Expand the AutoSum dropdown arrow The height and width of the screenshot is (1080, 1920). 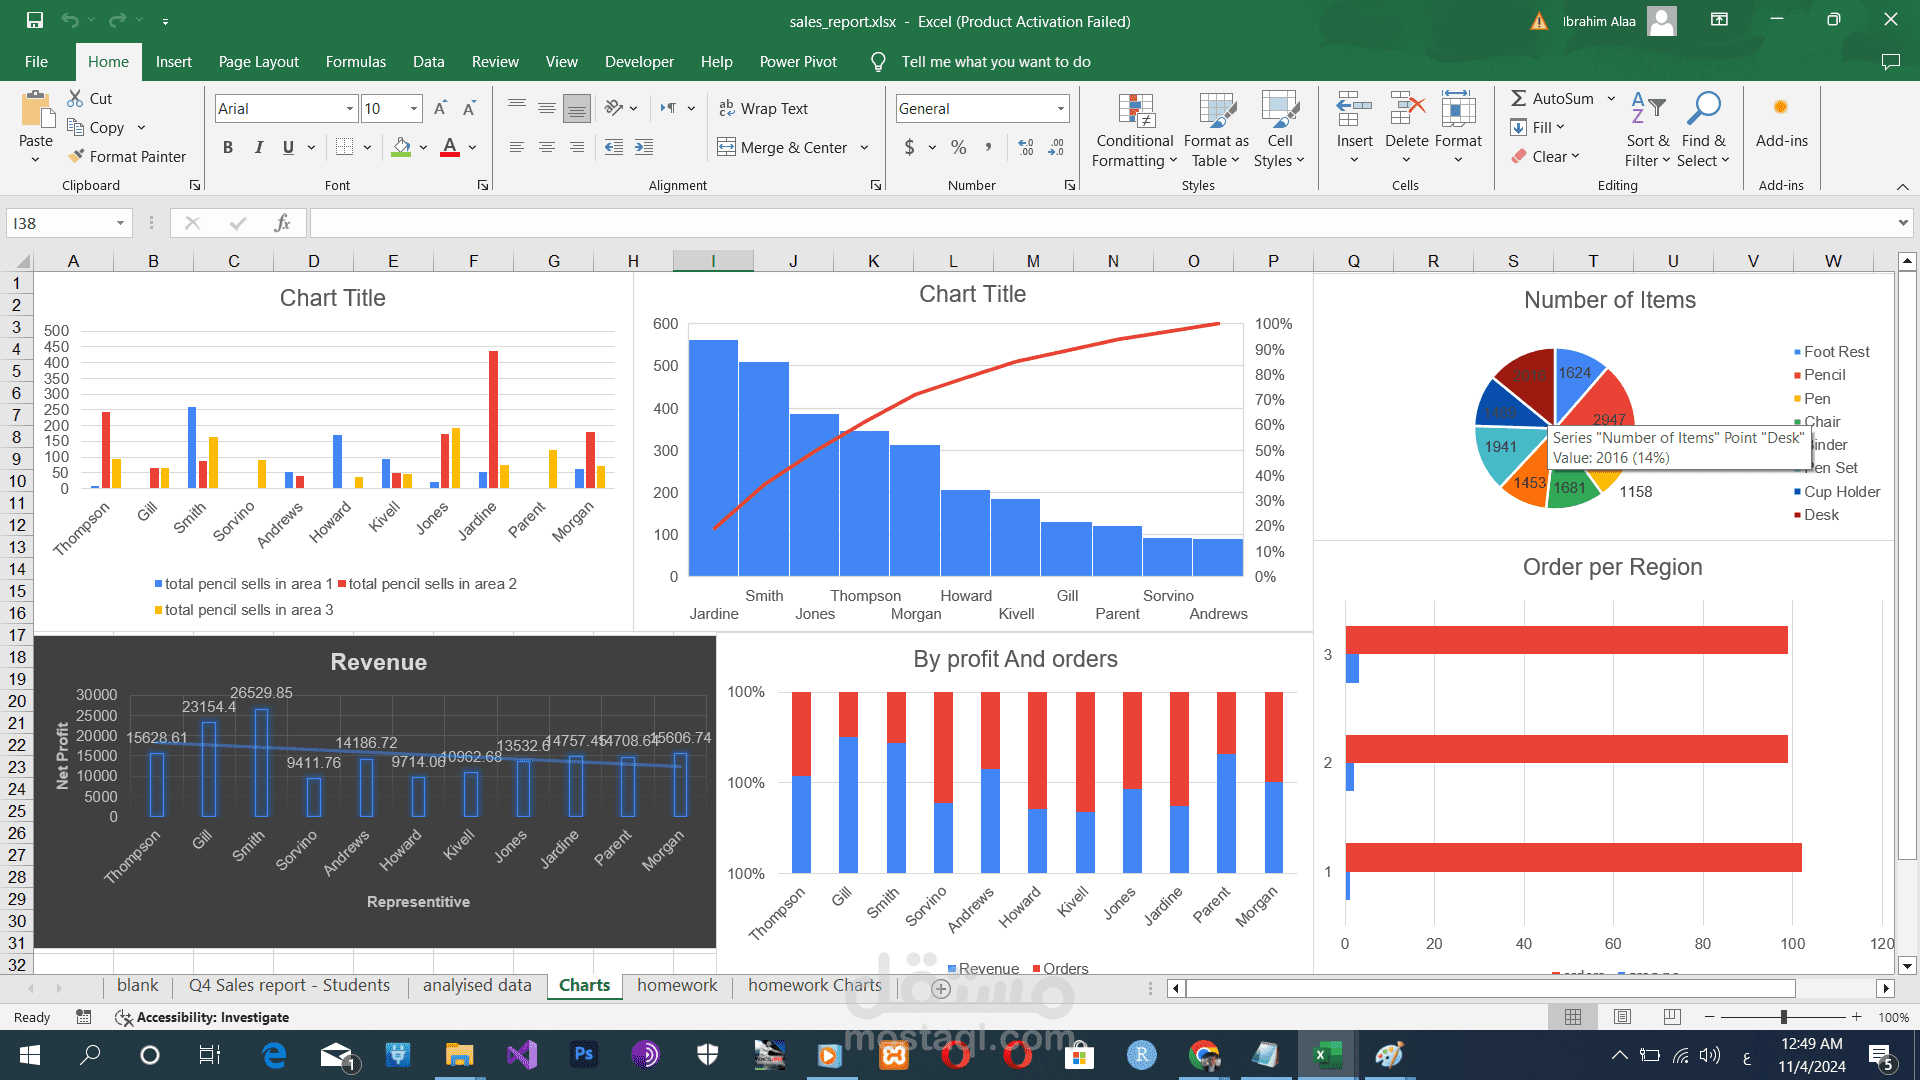click(1611, 98)
